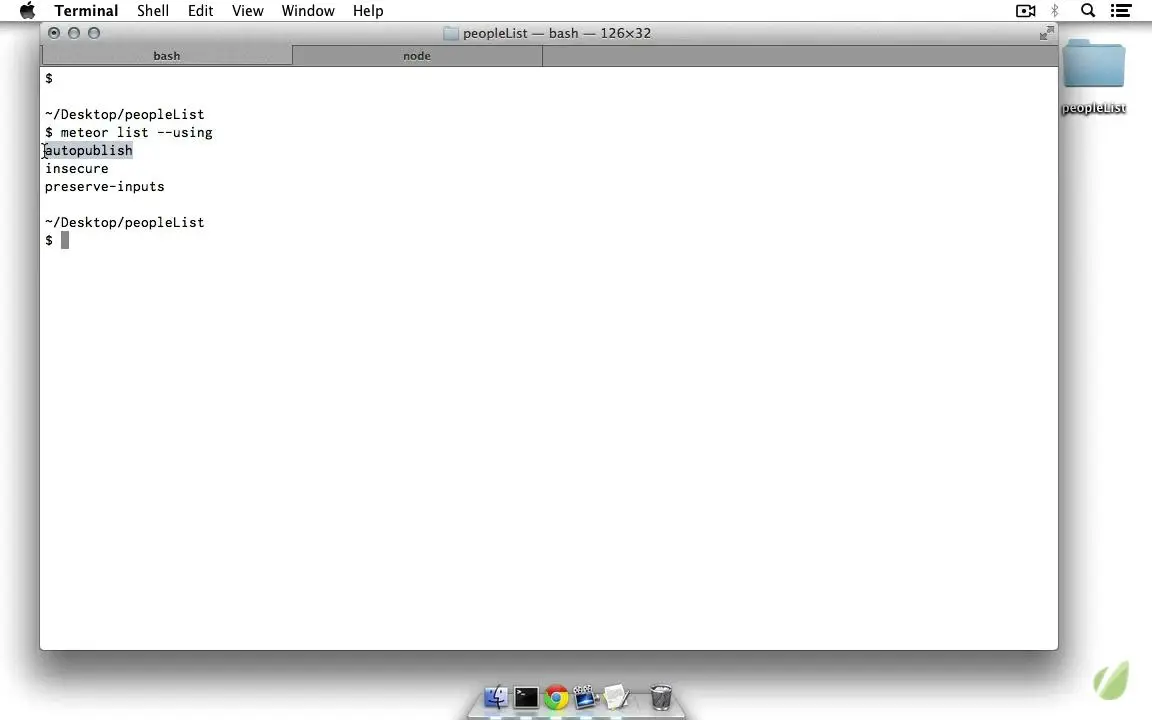1152x720 pixels.
Task: Open the Window menu
Action: coord(308,10)
